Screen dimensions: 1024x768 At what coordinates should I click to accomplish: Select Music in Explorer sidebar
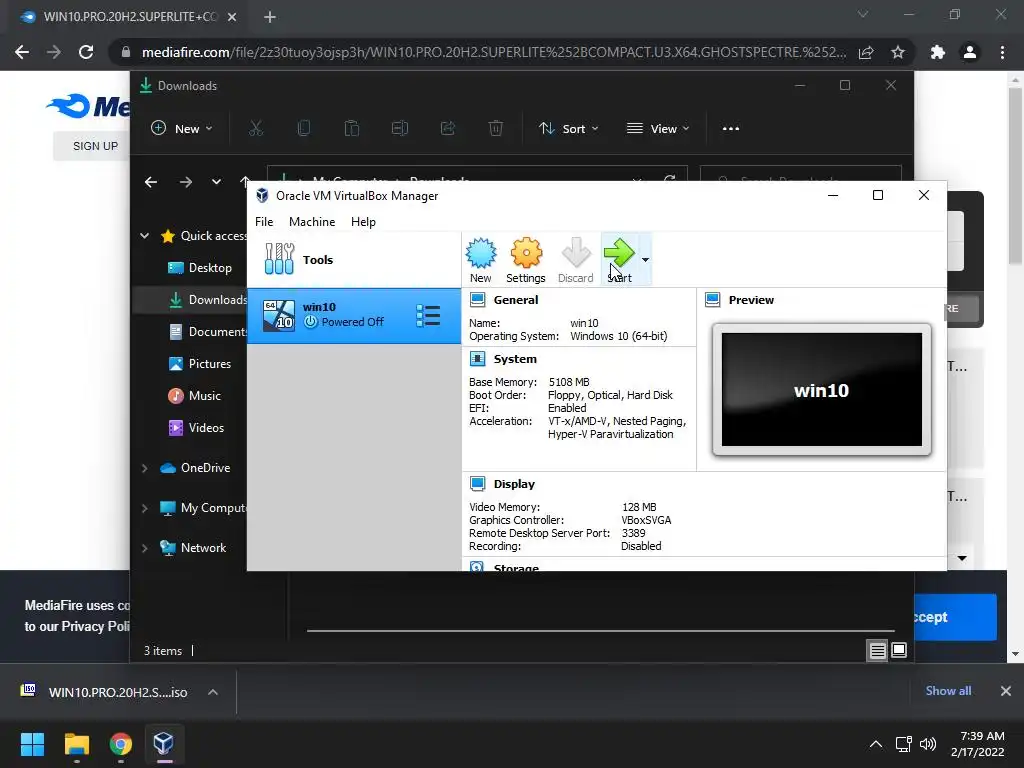[x=195, y=396]
